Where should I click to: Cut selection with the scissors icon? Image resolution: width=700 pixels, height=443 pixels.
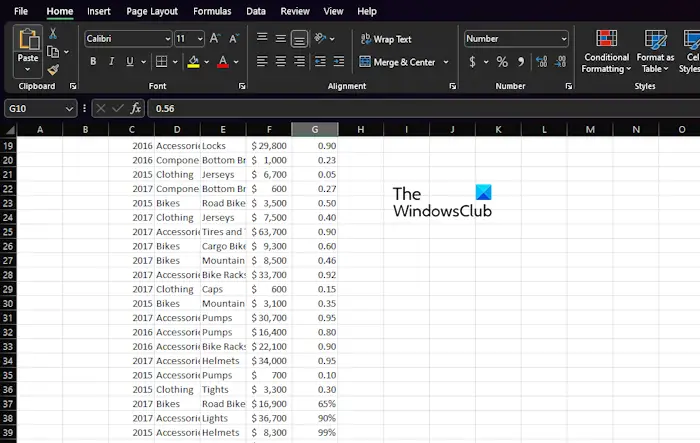pyautogui.click(x=53, y=33)
